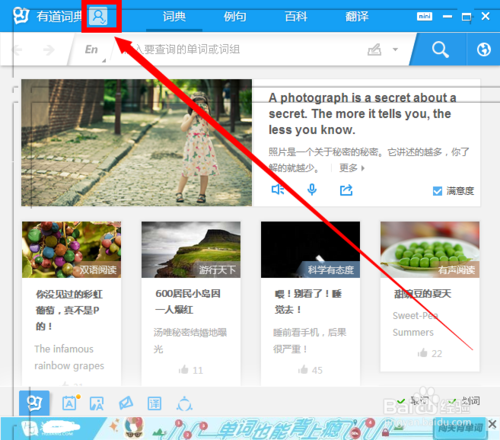Open the rainbow grapes article thumbnail
Image resolution: width=500 pixels, height=440 pixels.
(71, 250)
